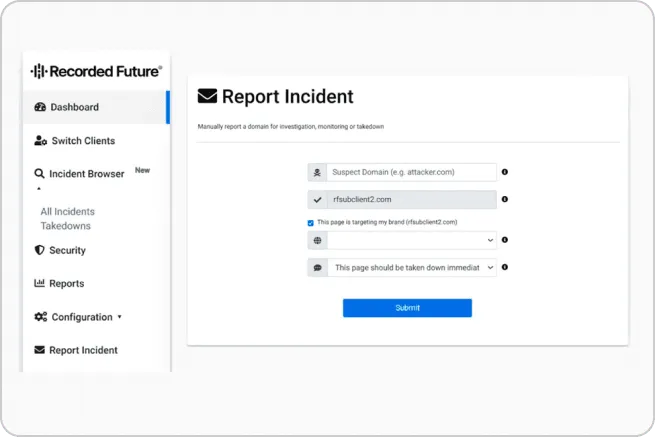Open Report Incident in sidebar

tap(83, 350)
